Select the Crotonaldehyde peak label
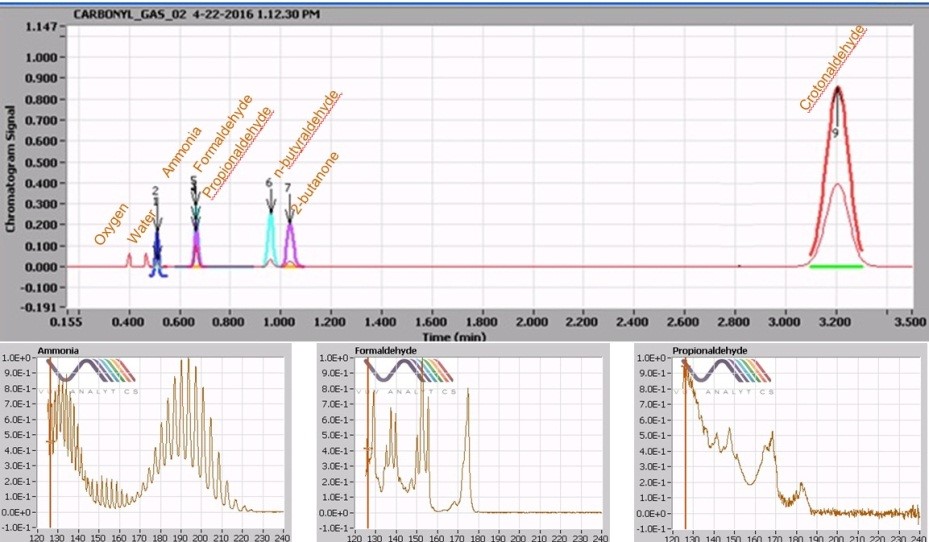Viewport: 929px width, 542px height. click(832, 68)
